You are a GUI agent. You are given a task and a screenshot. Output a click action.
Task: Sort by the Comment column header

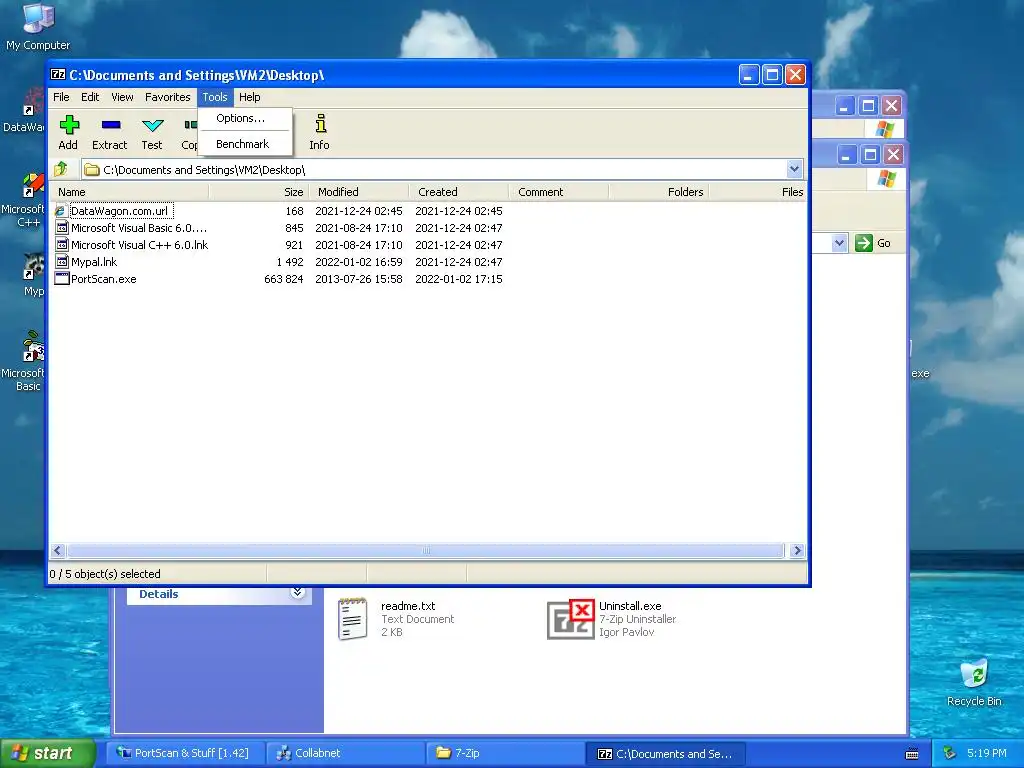pyautogui.click(x=558, y=192)
